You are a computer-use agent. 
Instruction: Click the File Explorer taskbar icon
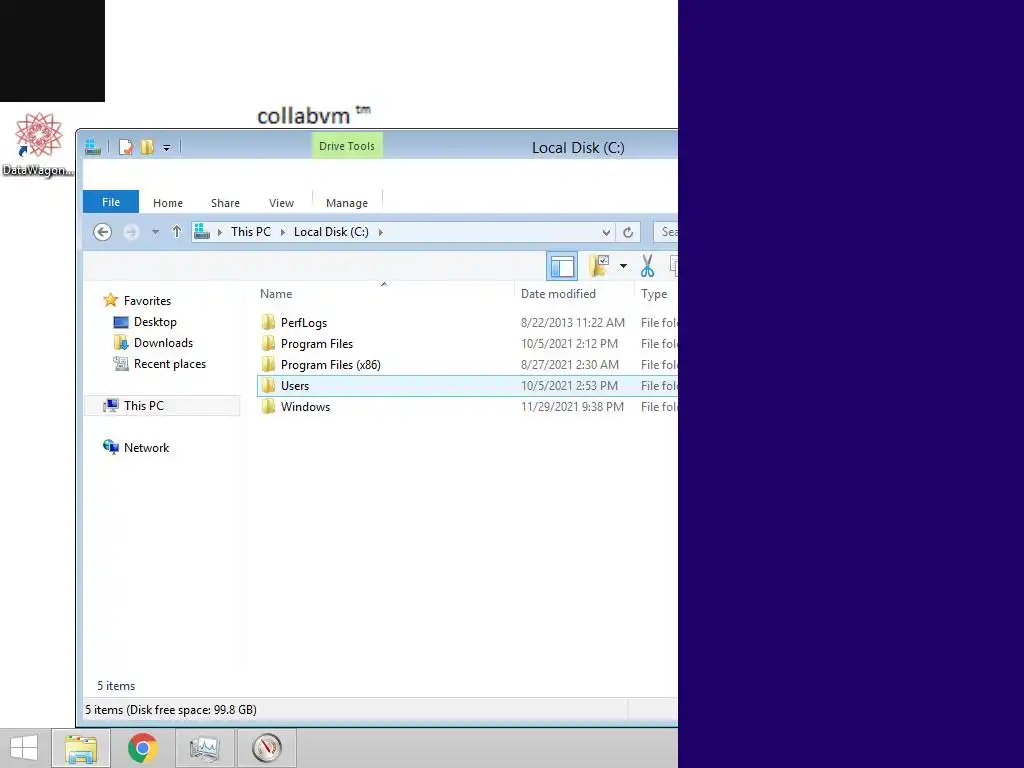80,748
